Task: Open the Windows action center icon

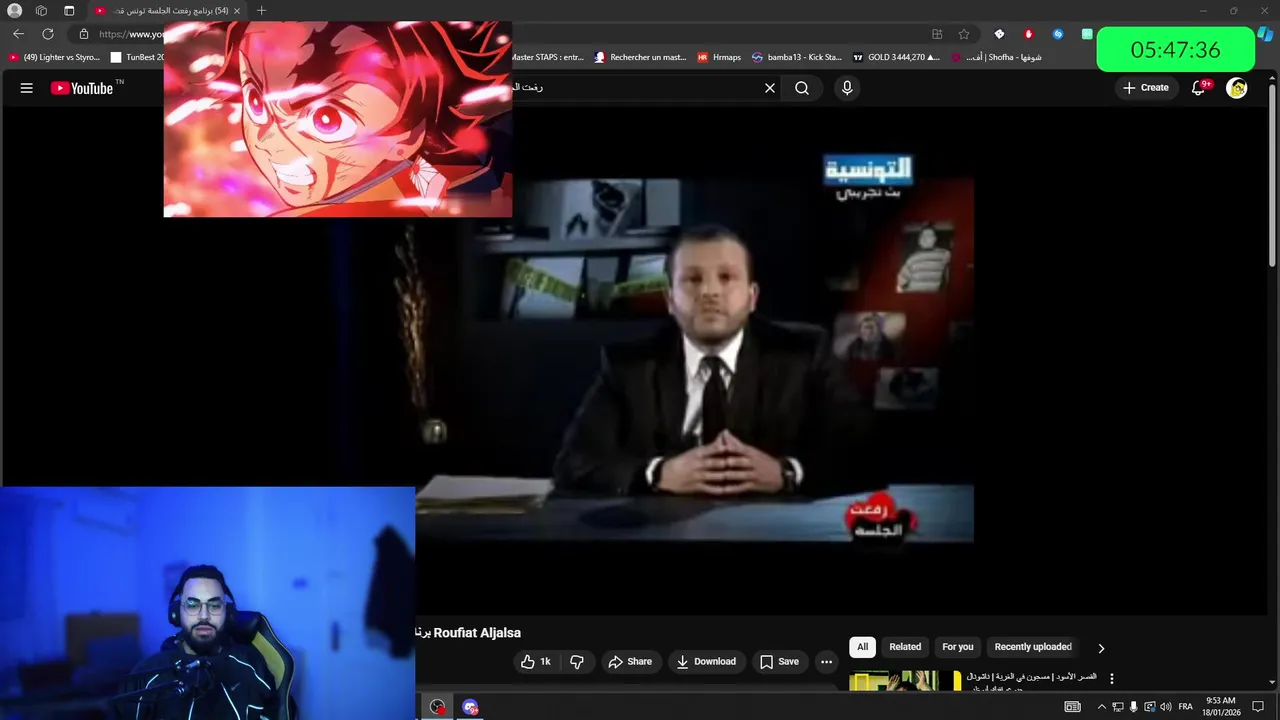Action: coord(1258,707)
